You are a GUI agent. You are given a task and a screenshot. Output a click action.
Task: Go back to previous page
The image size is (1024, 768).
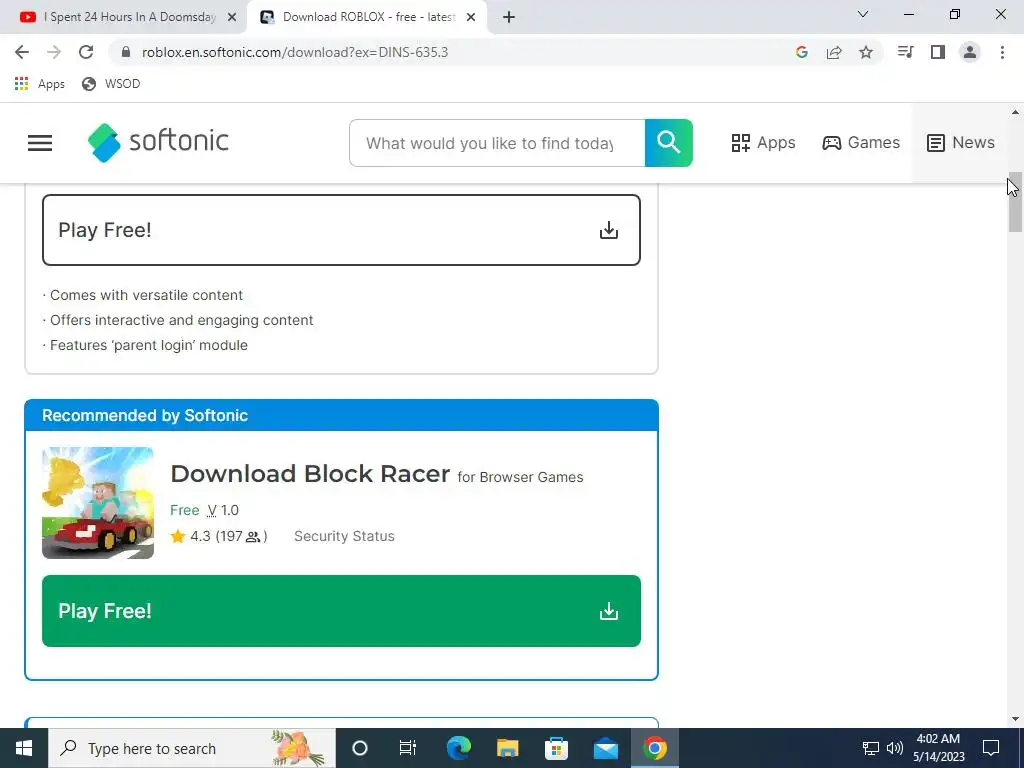pos(22,52)
